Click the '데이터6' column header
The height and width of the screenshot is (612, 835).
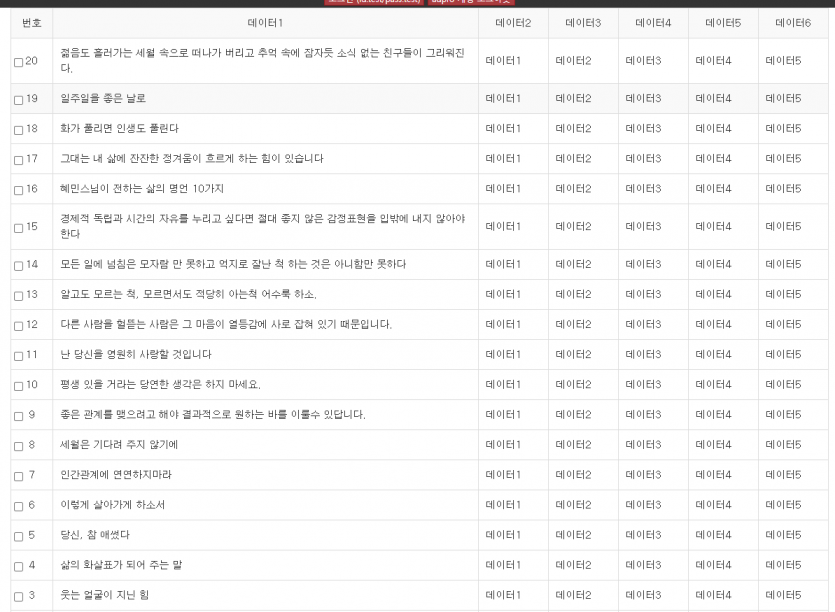(x=793, y=22)
